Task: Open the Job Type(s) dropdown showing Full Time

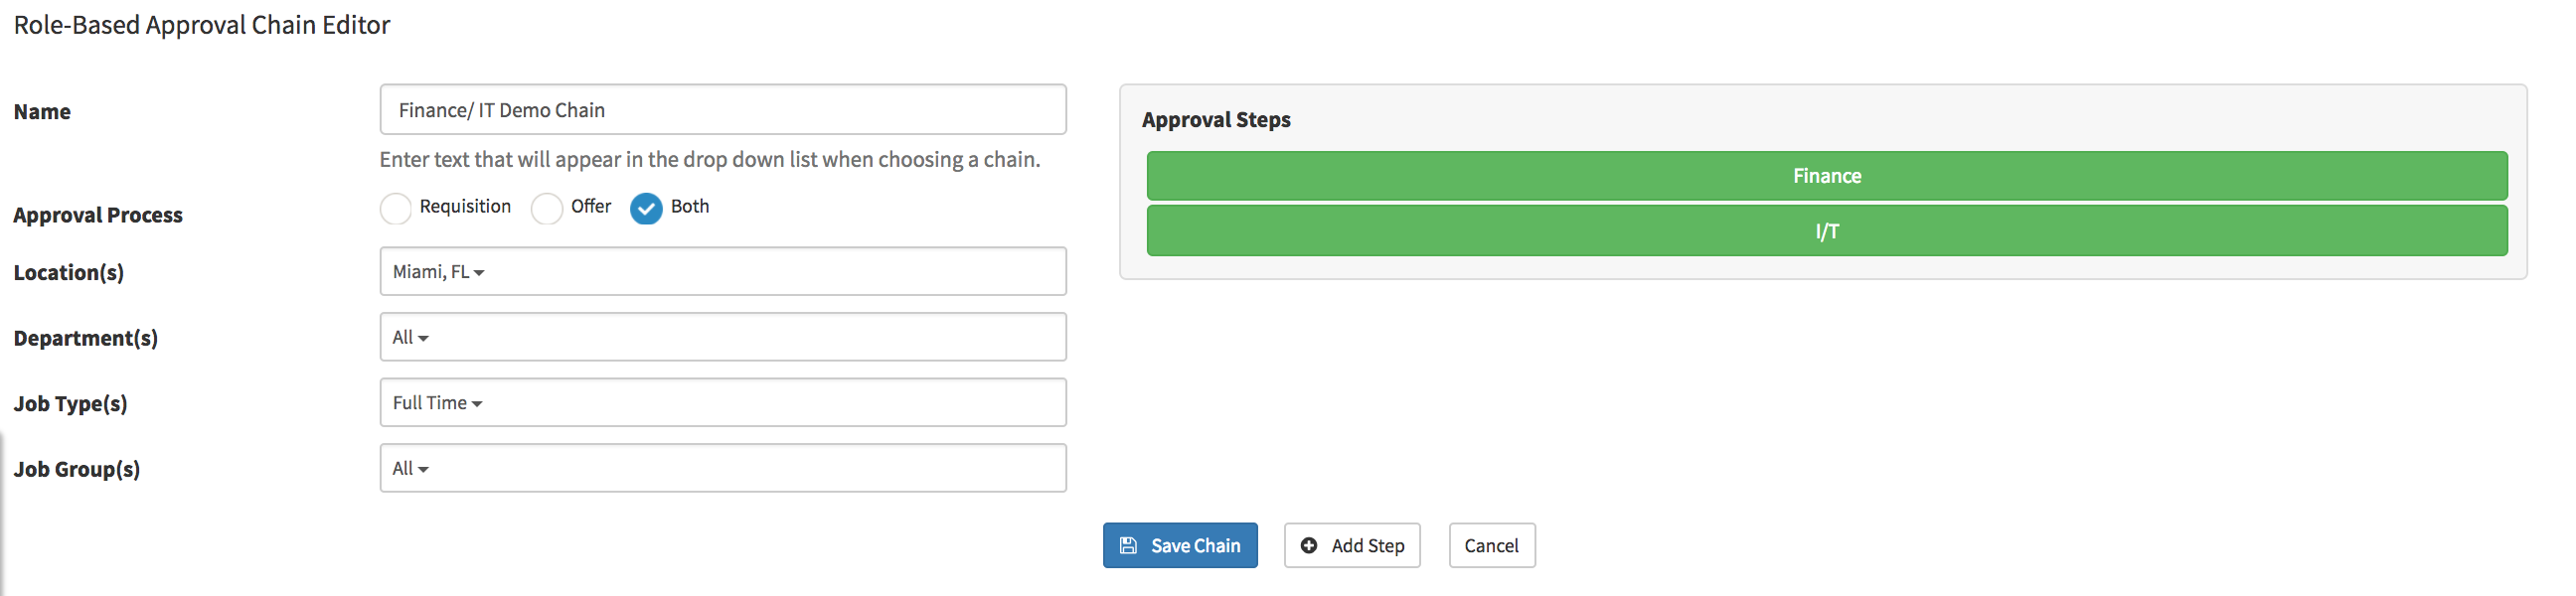Action: click(722, 402)
